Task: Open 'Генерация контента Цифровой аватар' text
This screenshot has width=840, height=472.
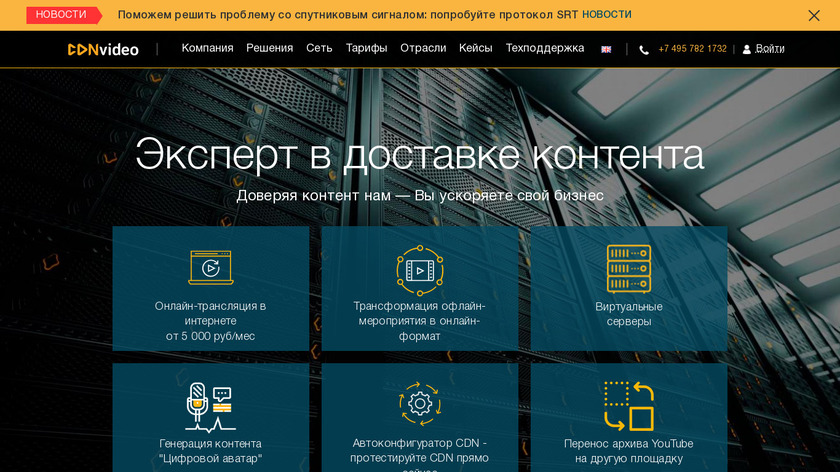Action: coord(210,451)
